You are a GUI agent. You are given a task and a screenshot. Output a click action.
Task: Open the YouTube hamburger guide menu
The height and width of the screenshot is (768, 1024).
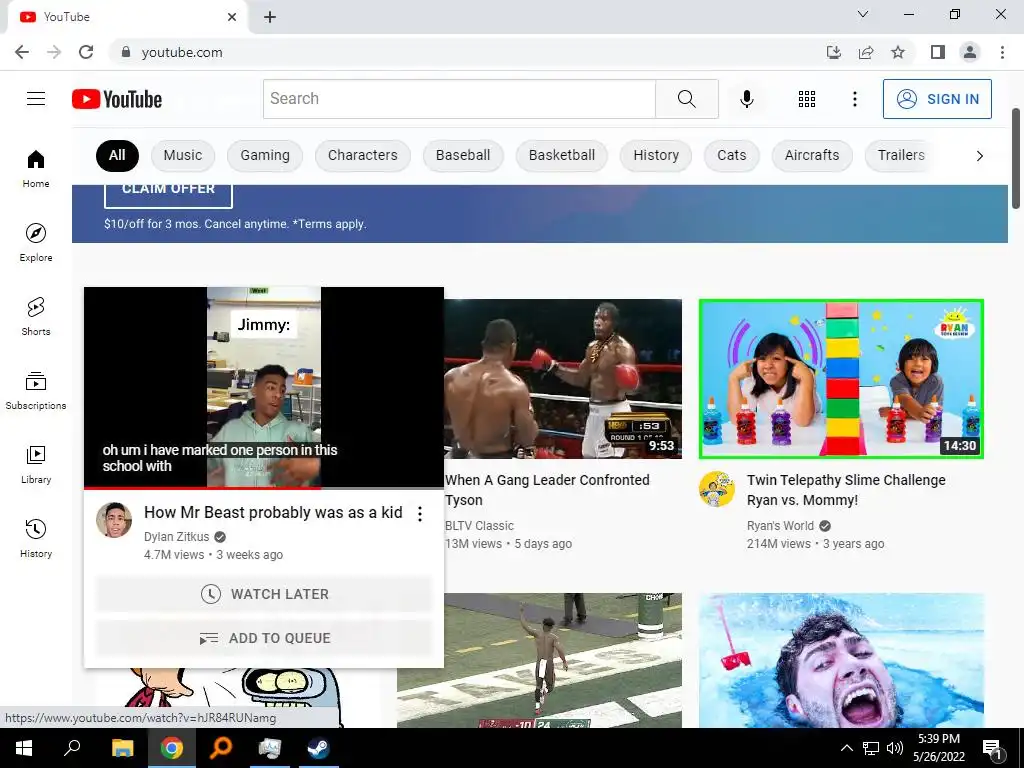[x=36, y=99]
